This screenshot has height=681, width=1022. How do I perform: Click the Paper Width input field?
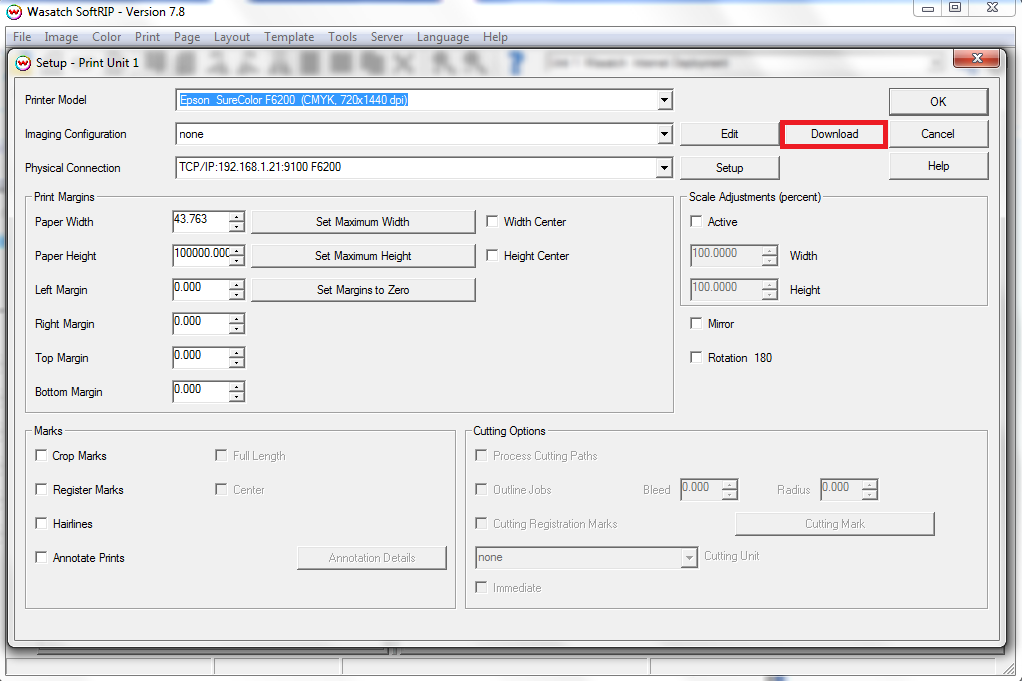click(x=201, y=221)
